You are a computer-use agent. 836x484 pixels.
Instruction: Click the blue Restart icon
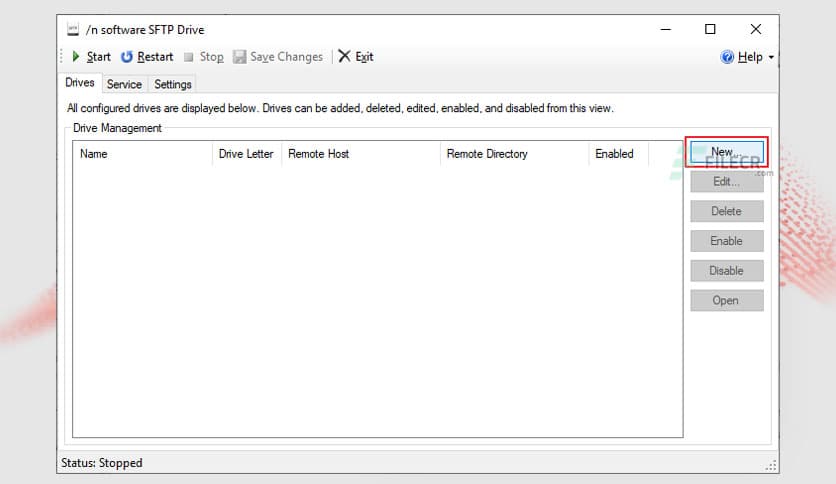126,57
